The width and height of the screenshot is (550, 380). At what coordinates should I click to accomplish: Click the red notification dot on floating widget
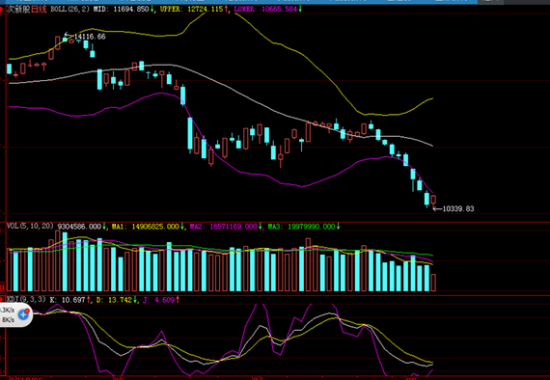click(27, 311)
